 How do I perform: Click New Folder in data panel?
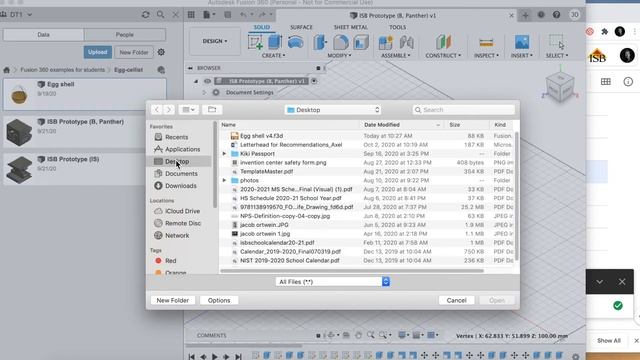[x=134, y=52]
